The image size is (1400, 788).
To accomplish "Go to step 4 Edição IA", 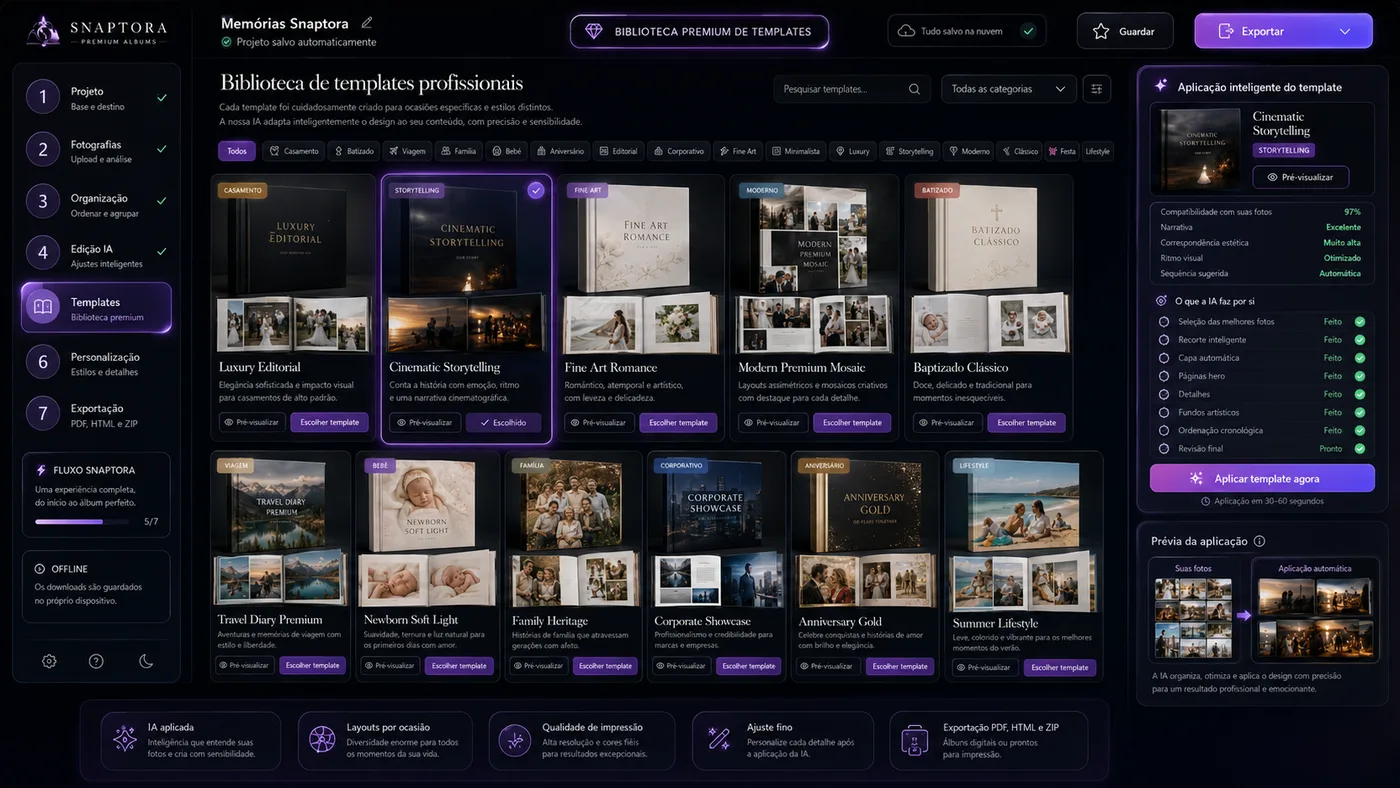I will tap(97, 255).
